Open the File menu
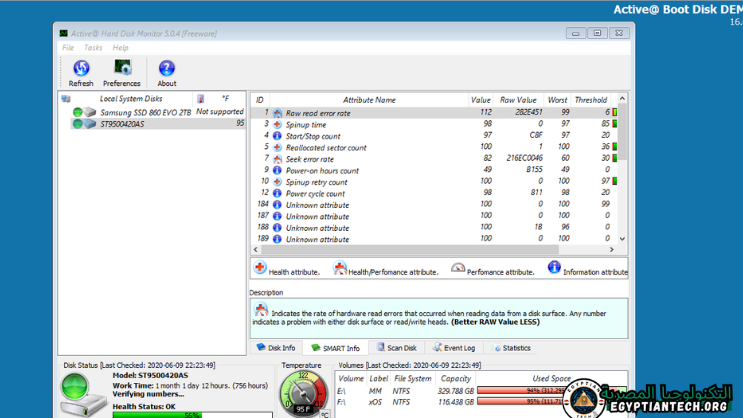Image resolution: width=743 pixels, height=418 pixels. coord(68,47)
